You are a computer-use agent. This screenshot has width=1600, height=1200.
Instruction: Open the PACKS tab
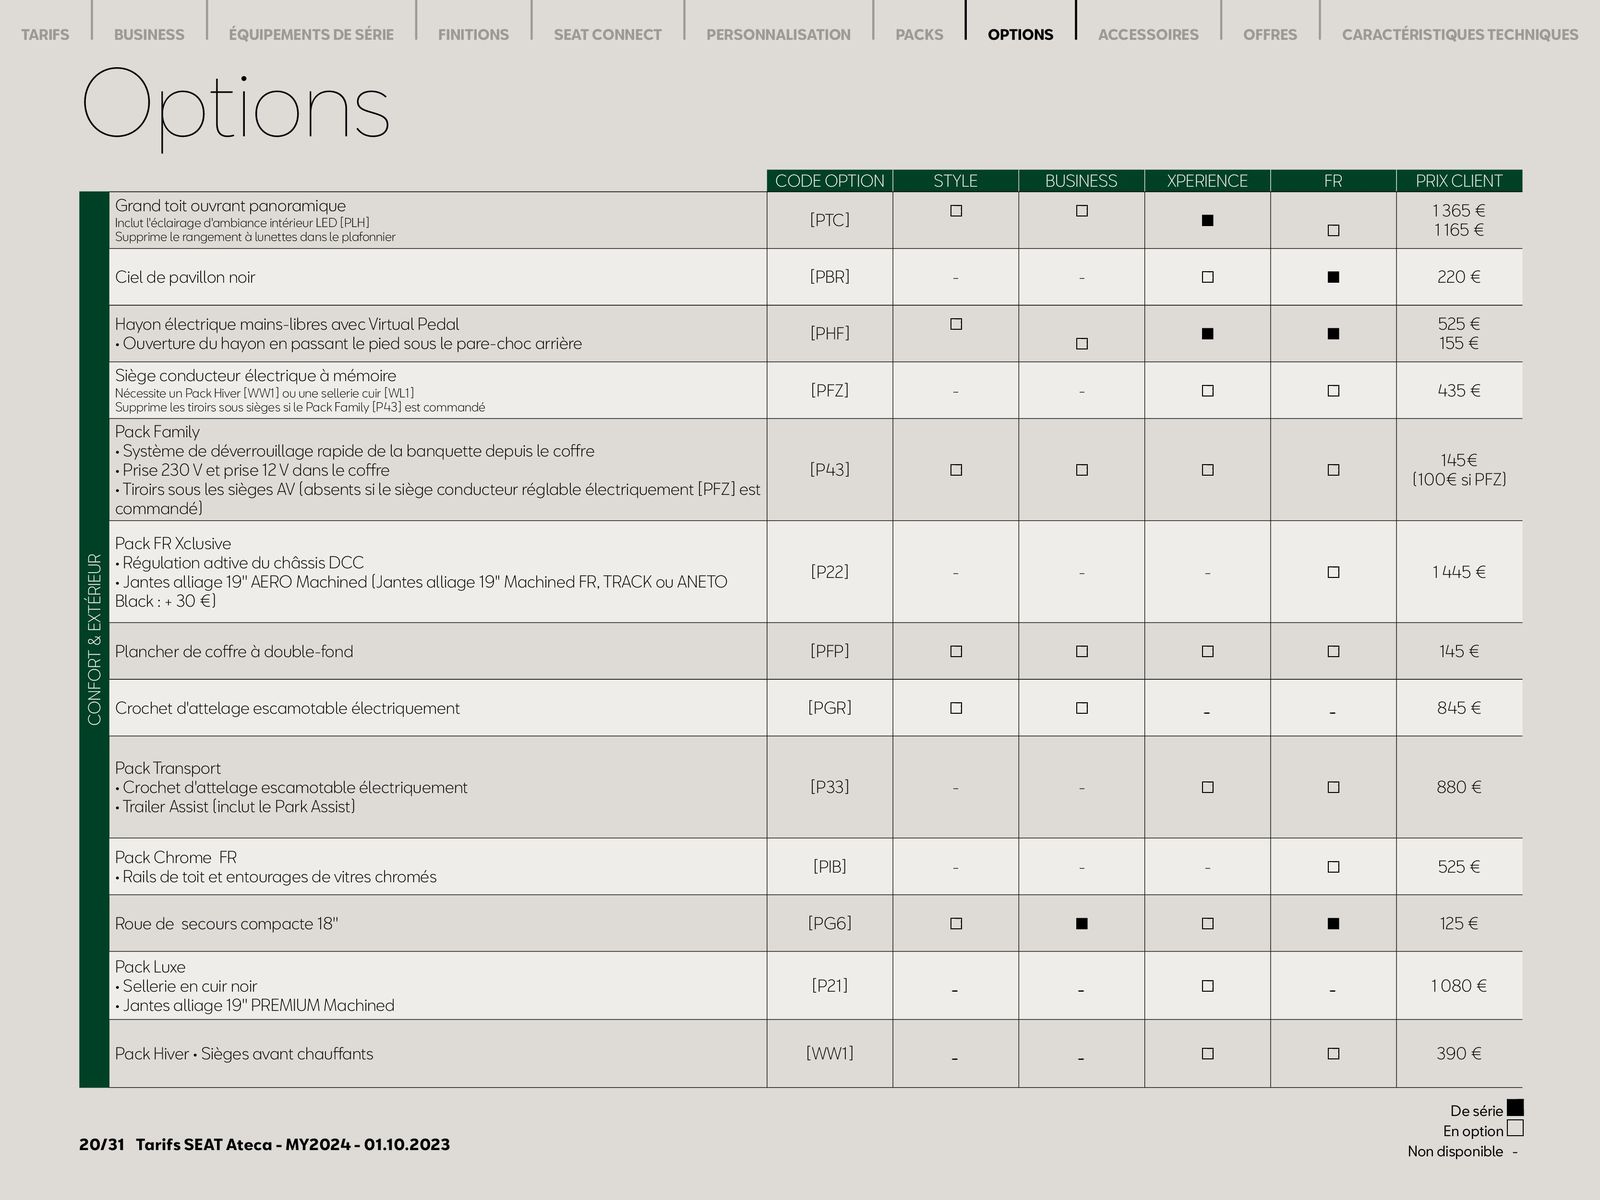coord(919,34)
